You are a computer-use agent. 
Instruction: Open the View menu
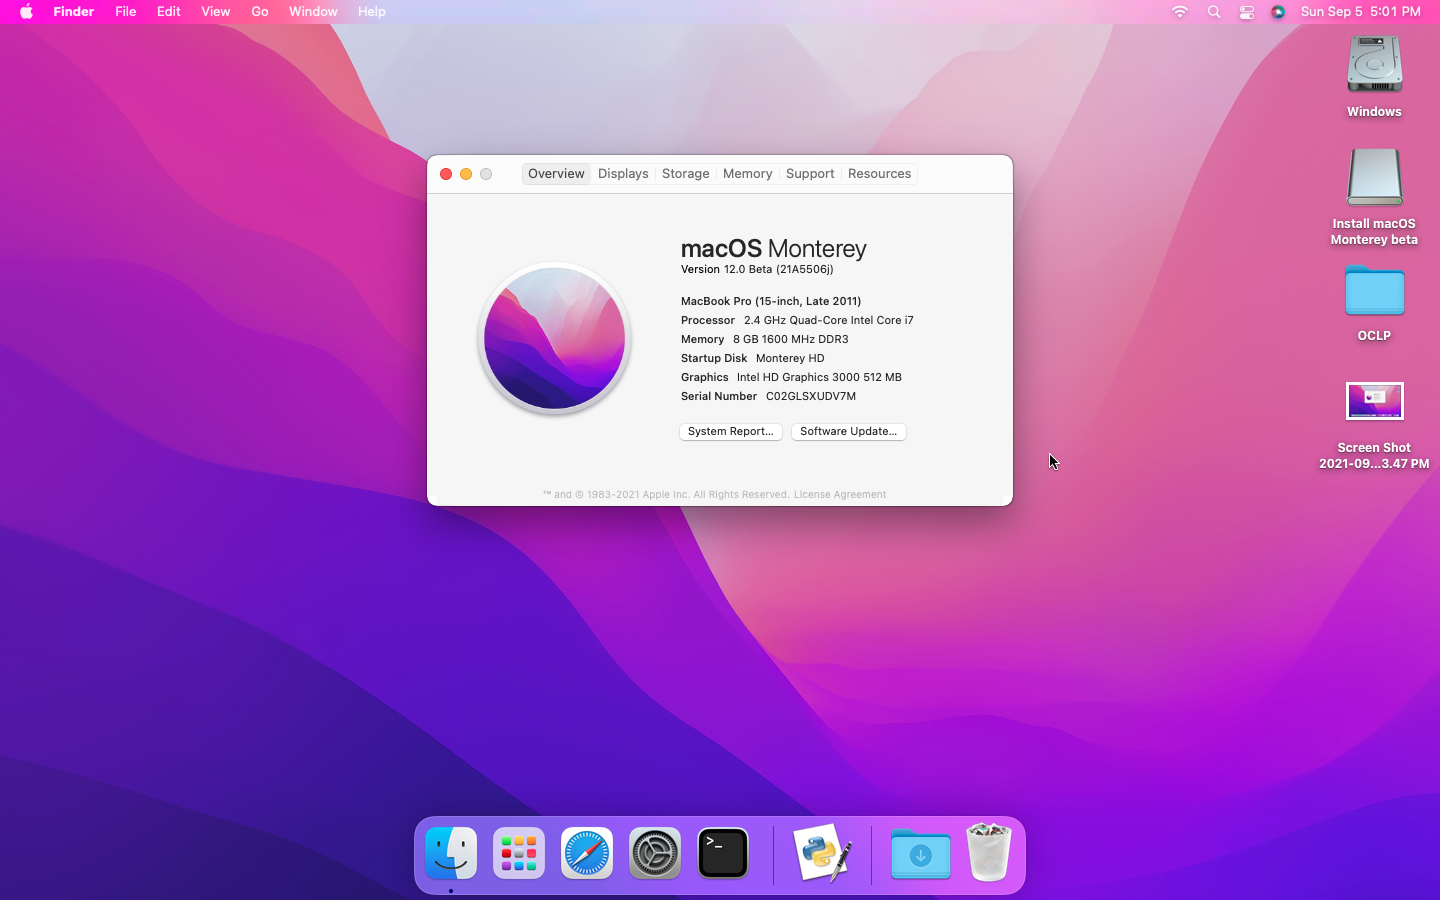[215, 12]
